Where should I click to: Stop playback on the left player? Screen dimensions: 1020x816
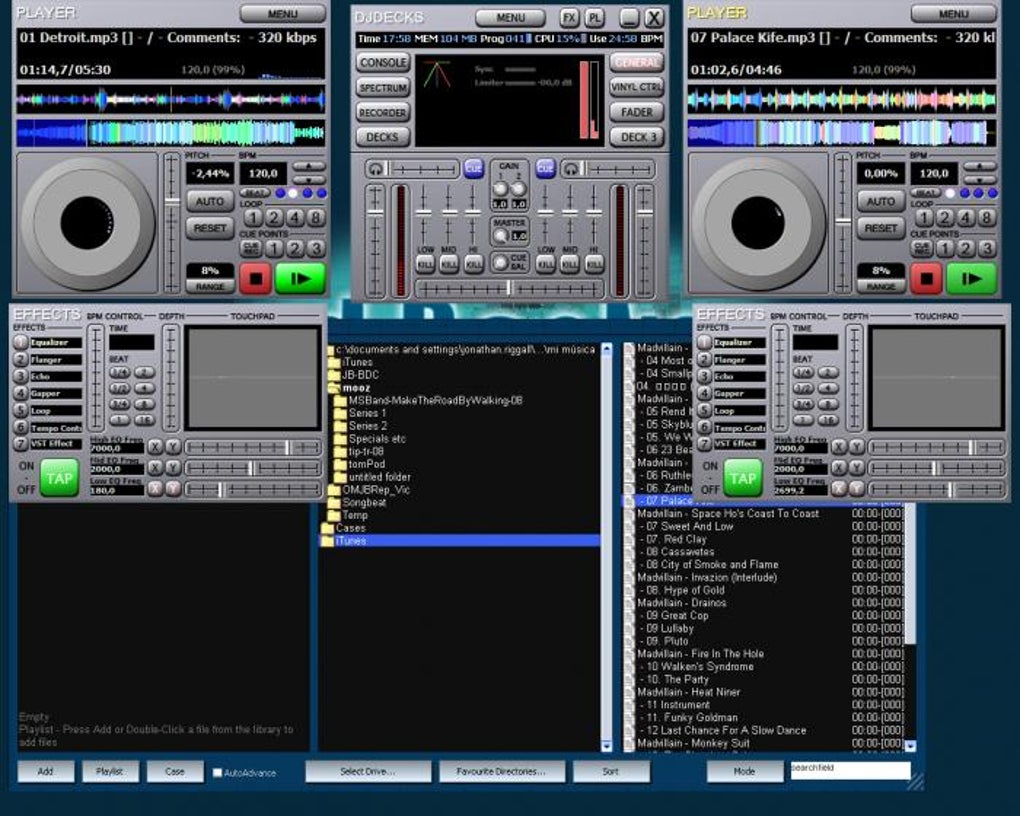coord(256,279)
